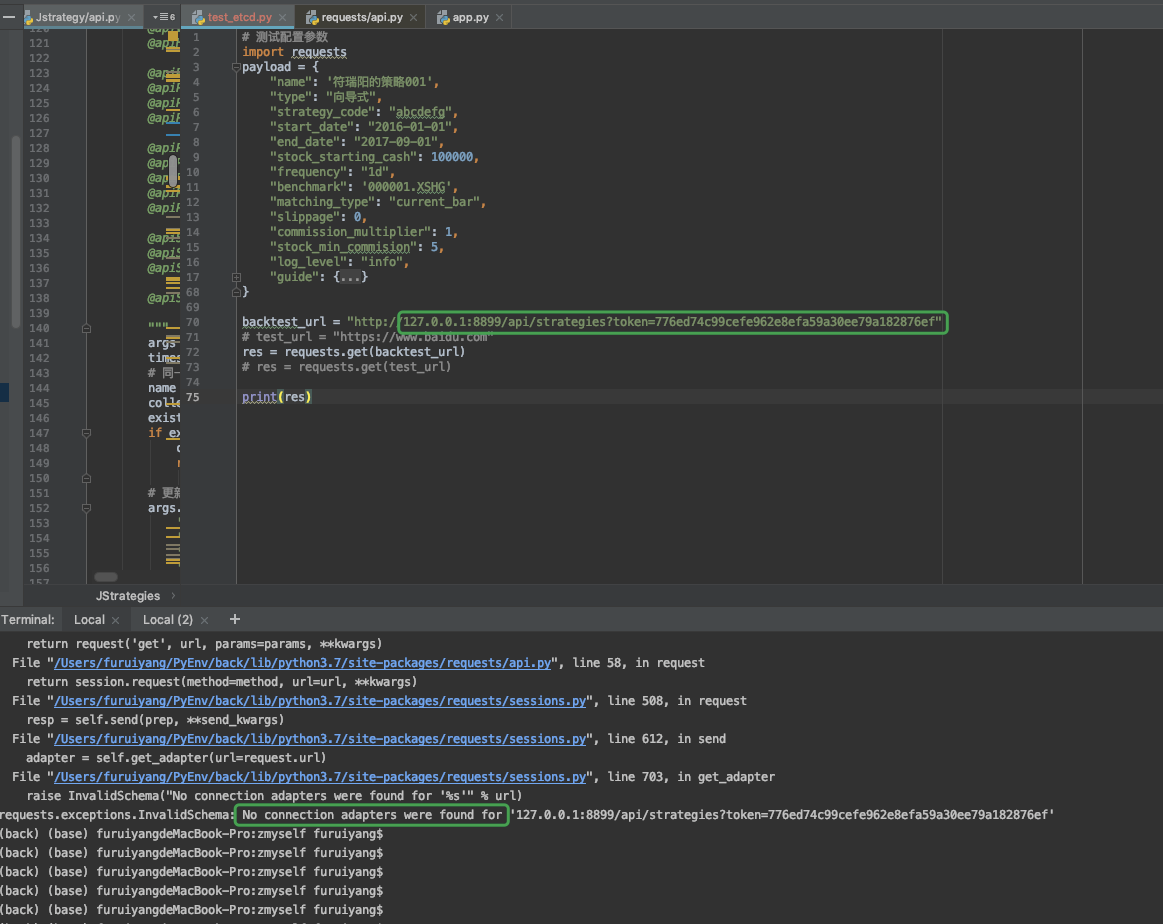
Task: Select the Local terminal tab
Action: click(89, 619)
